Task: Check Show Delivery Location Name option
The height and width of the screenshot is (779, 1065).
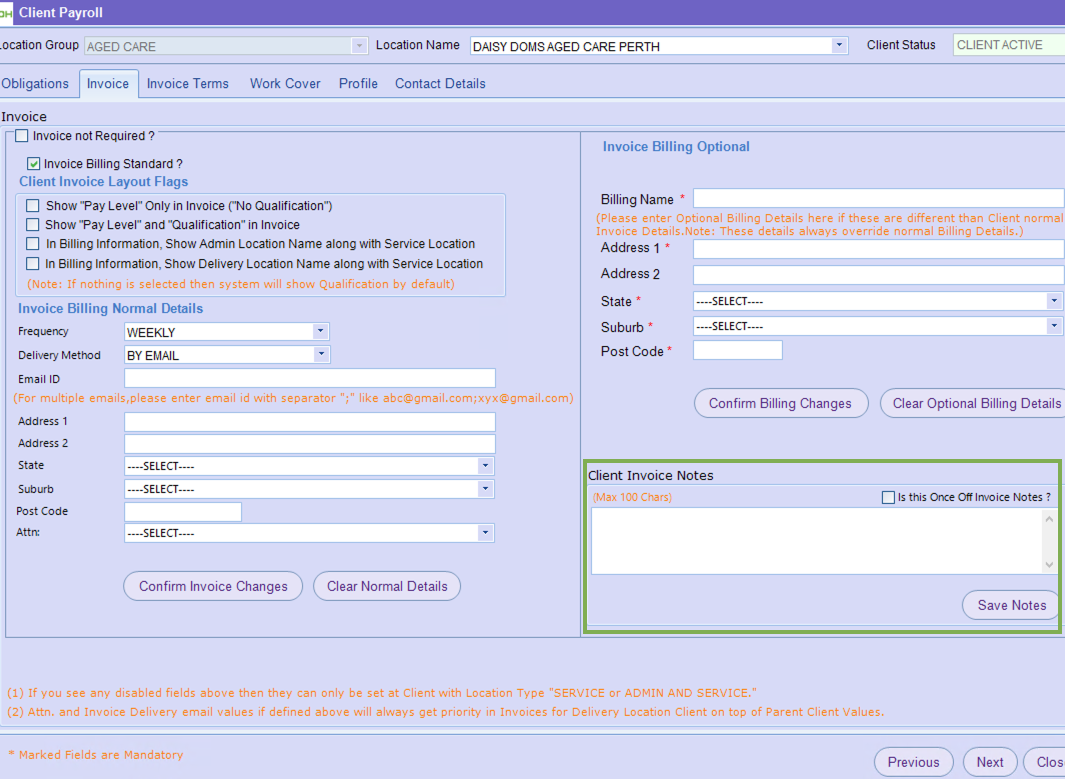Action: [x=33, y=265]
